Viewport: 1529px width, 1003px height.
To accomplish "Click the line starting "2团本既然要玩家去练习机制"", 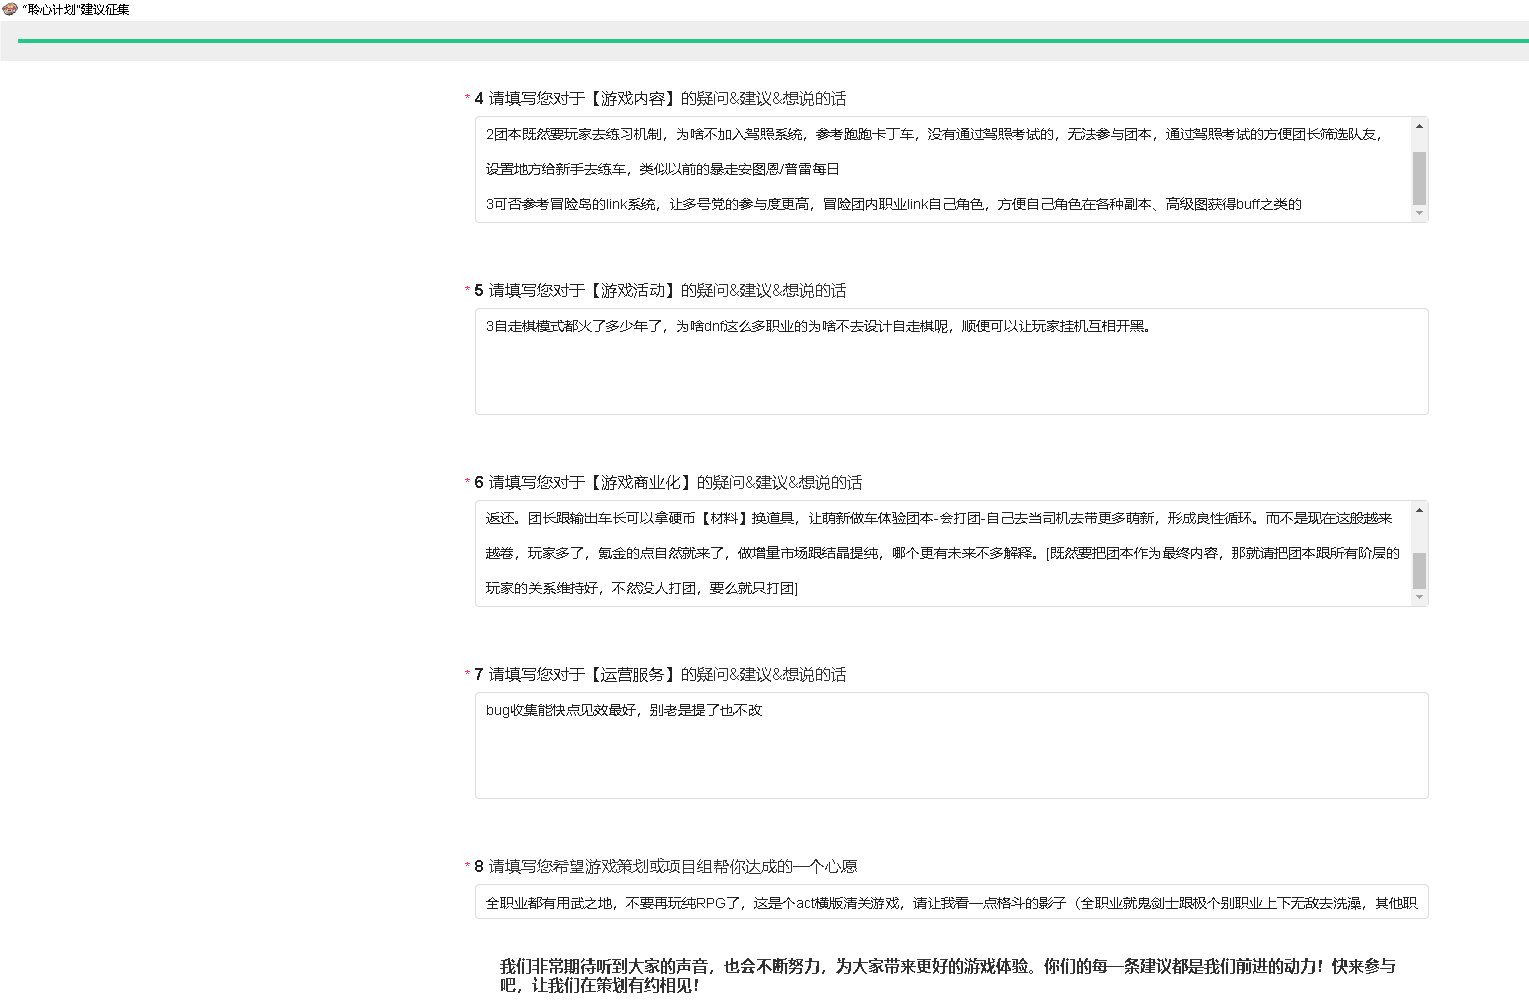I will click(x=935, y=134).
